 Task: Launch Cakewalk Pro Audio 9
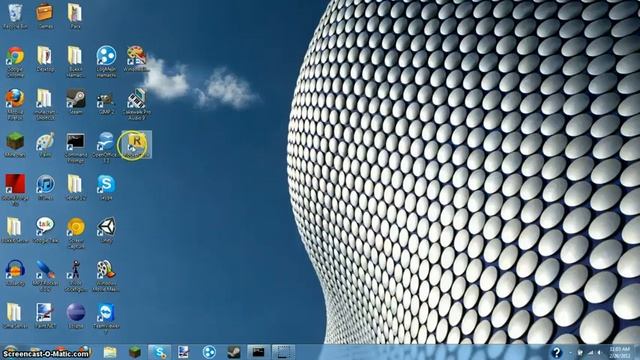(x=136, y=104)
